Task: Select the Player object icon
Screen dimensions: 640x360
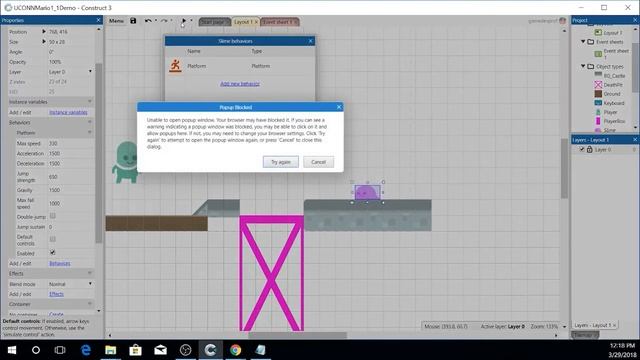Action: coord(598,112)
